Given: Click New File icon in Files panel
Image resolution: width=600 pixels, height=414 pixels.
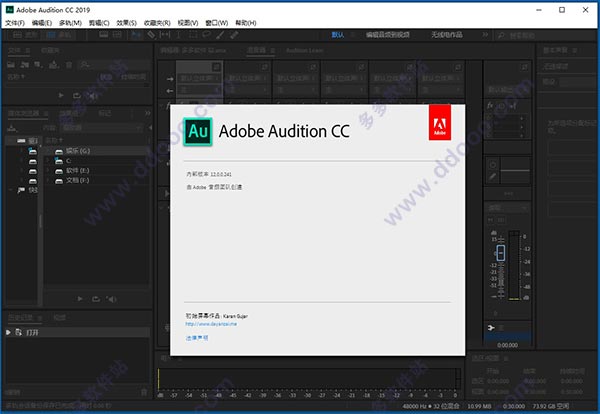Looking at the screenshot, I should [x=38, y=65].
